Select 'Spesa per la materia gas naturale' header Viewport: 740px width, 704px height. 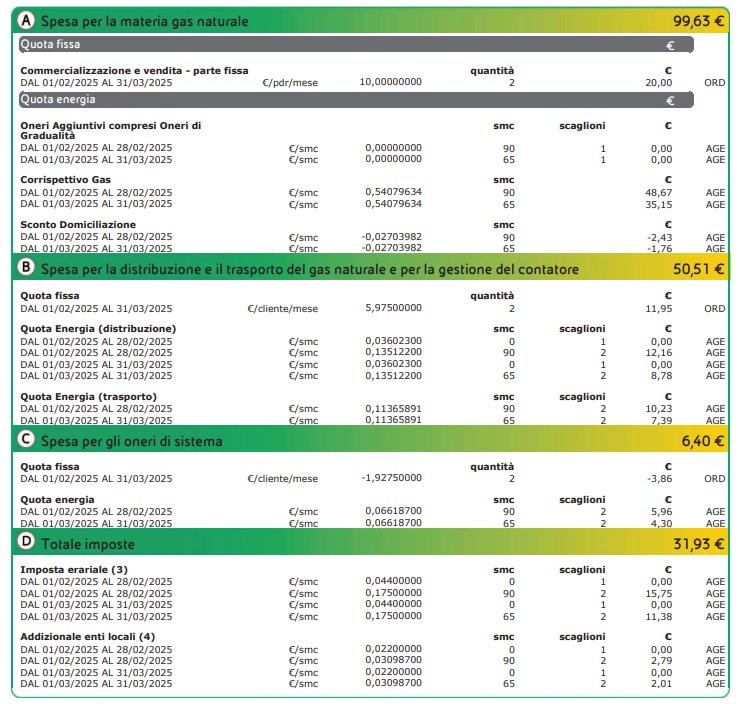(144, 21)
